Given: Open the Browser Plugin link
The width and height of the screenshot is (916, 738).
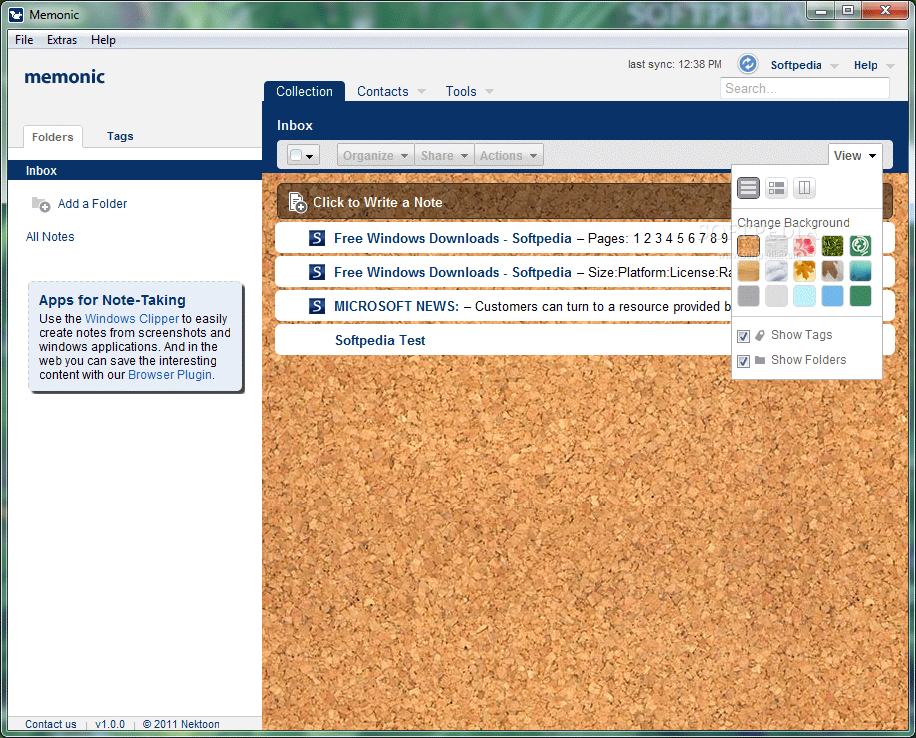Looking at the screenshot, I should pos(170,375).
